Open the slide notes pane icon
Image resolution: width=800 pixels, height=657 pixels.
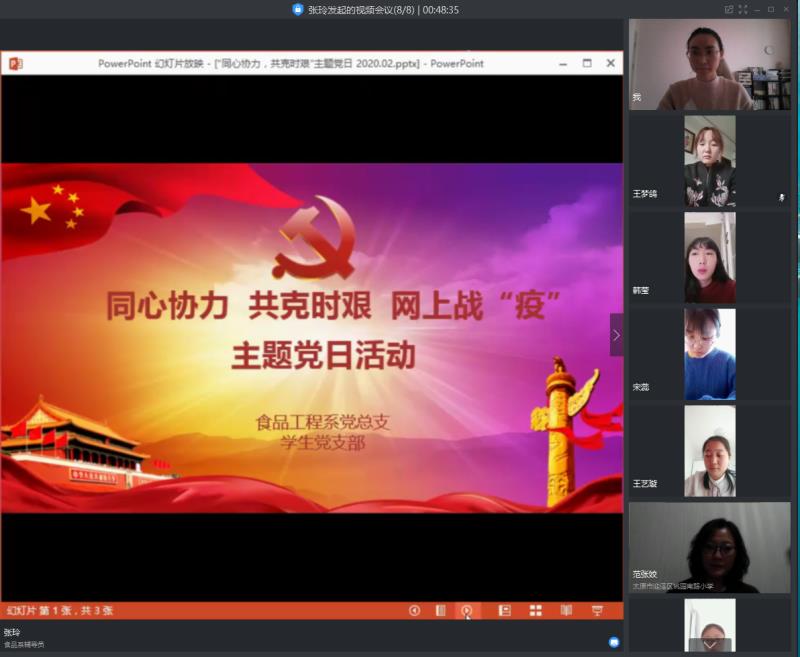(440, 610)
